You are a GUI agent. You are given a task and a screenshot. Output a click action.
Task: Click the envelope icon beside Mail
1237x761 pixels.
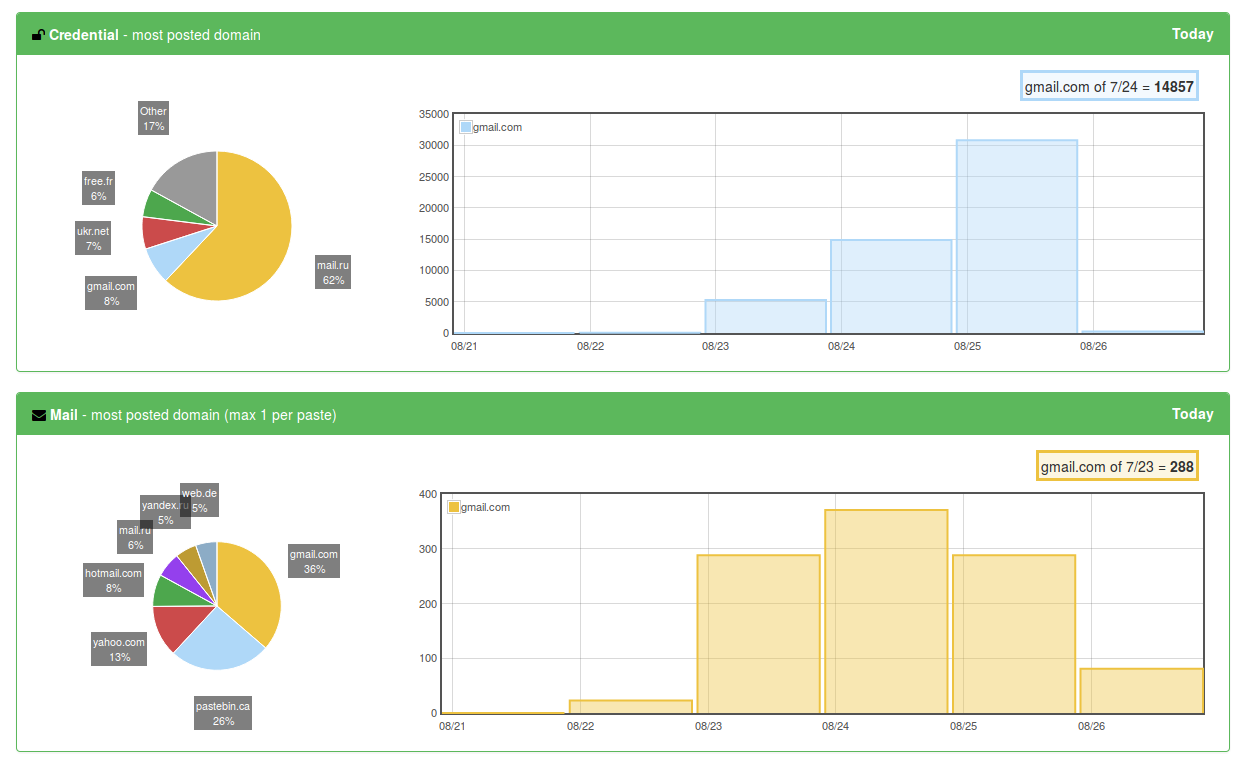pyautogui.click(x=38, y=414)
